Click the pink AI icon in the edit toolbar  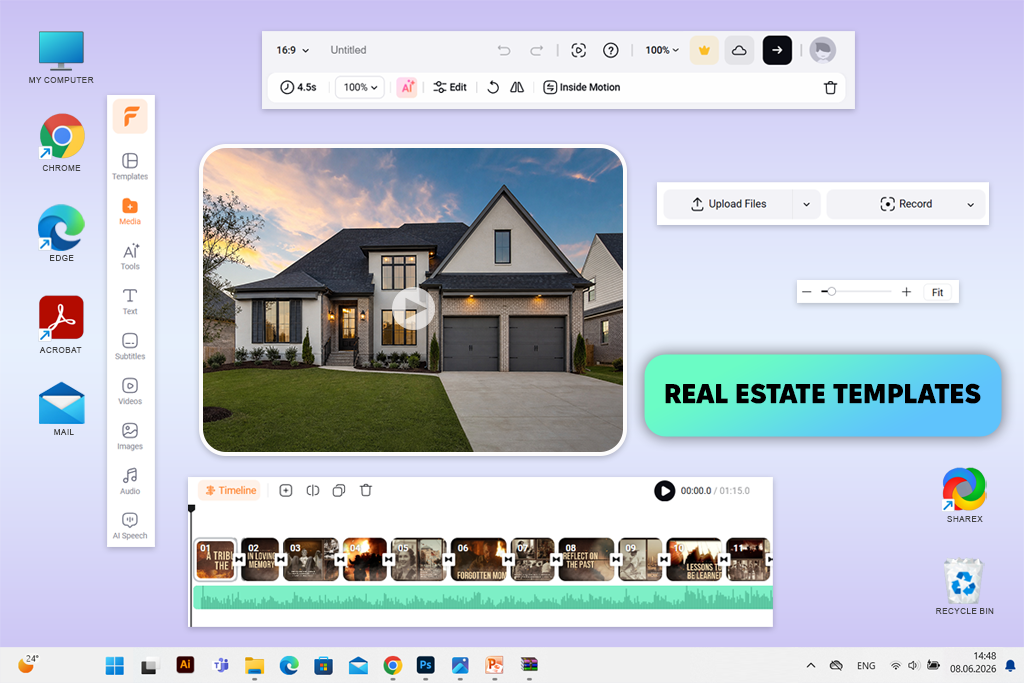[x=407, y=87]
